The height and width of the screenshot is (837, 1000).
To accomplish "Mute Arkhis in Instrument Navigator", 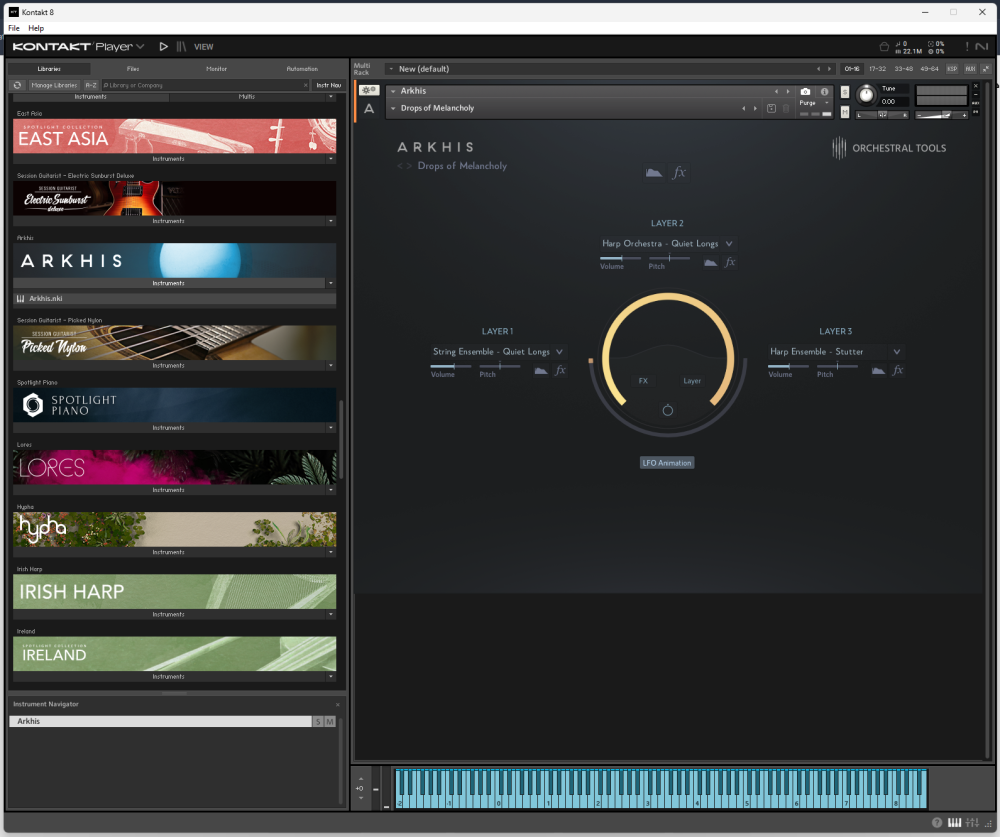I will tap(330, 722).
